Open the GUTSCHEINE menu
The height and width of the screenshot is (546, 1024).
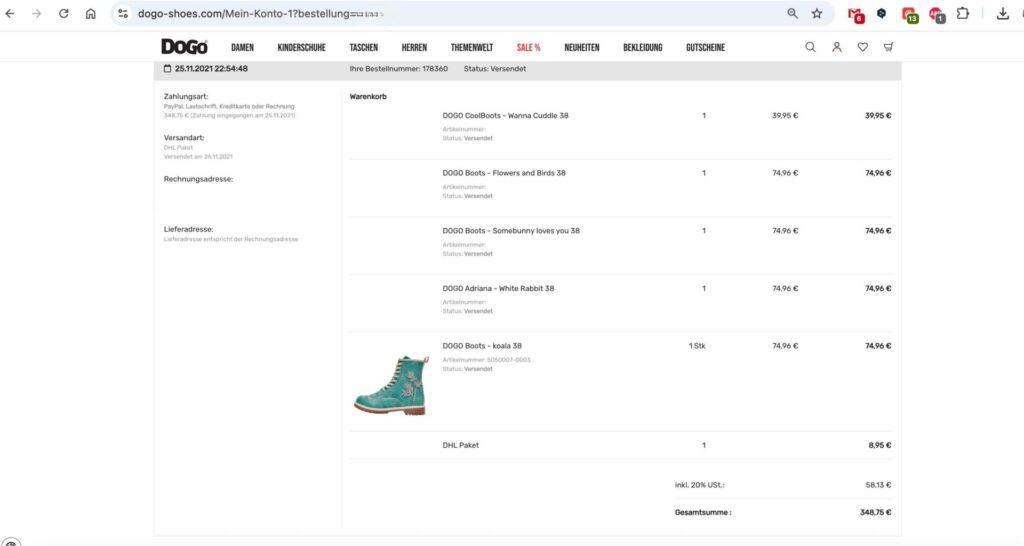coord(705,48)
